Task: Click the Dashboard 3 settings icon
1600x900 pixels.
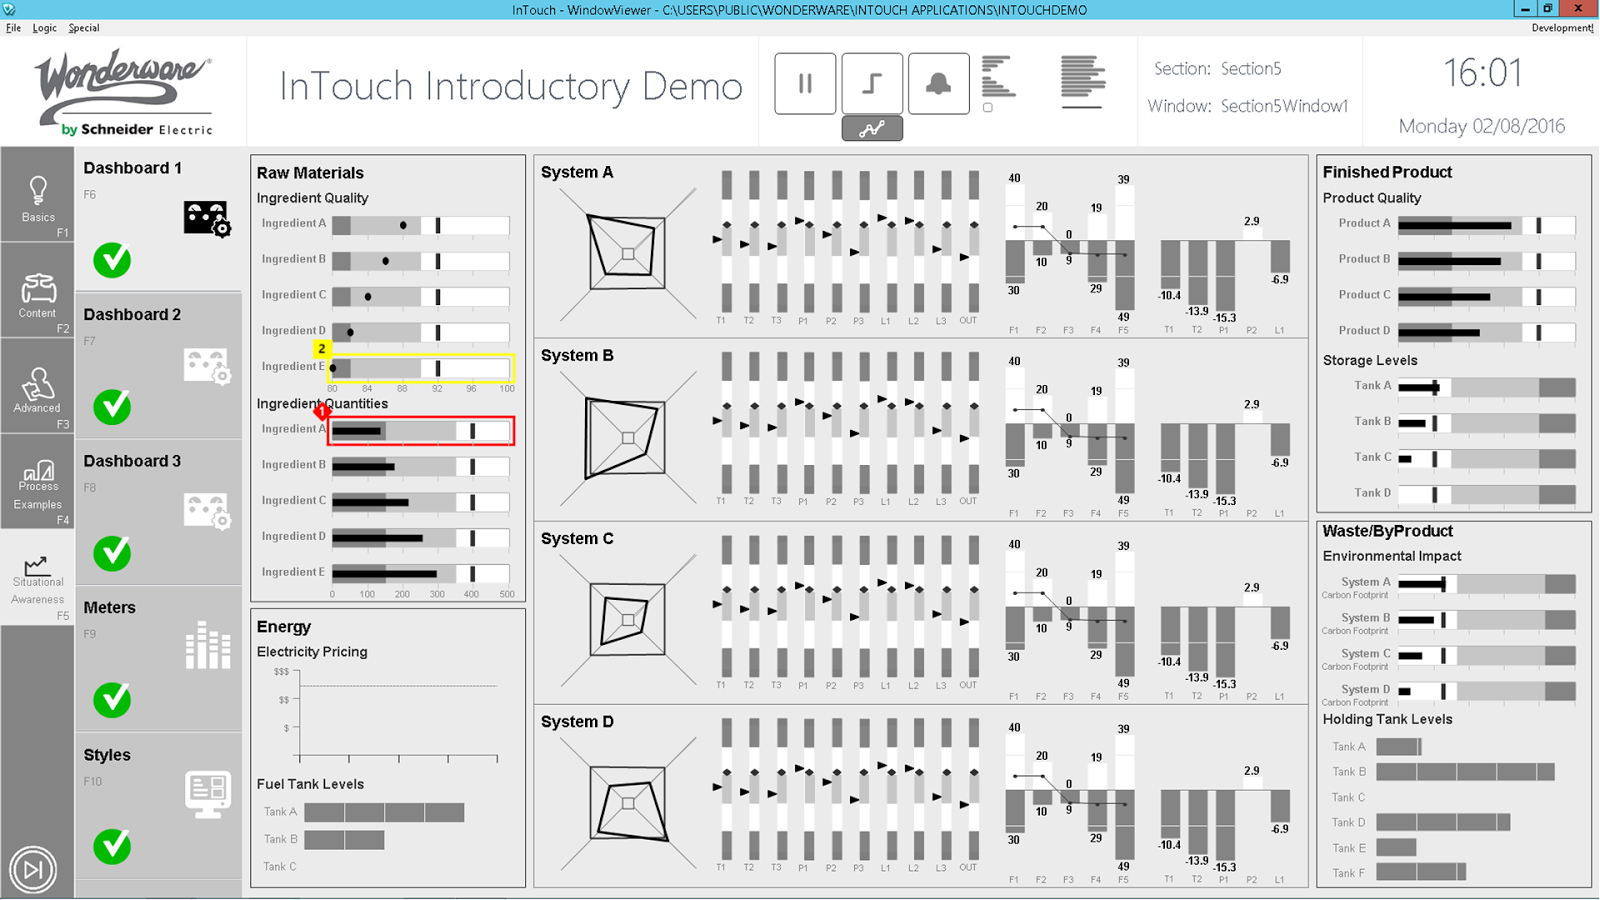Action: (207, 510)
